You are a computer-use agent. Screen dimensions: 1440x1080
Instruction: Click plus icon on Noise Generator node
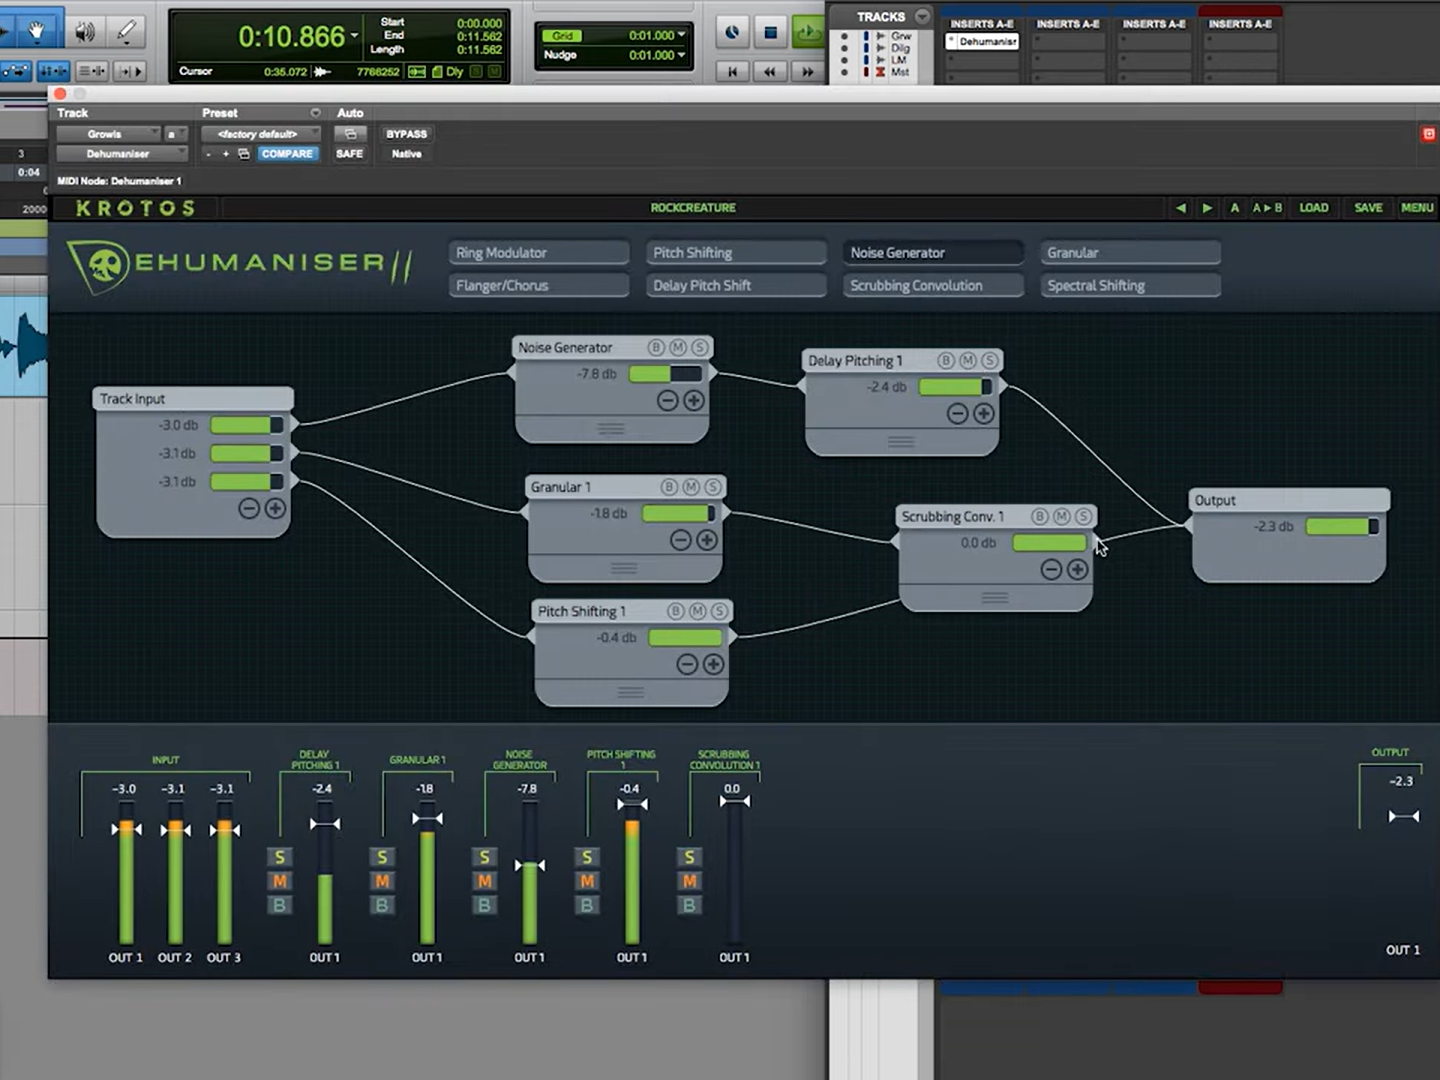pos(694,400)
